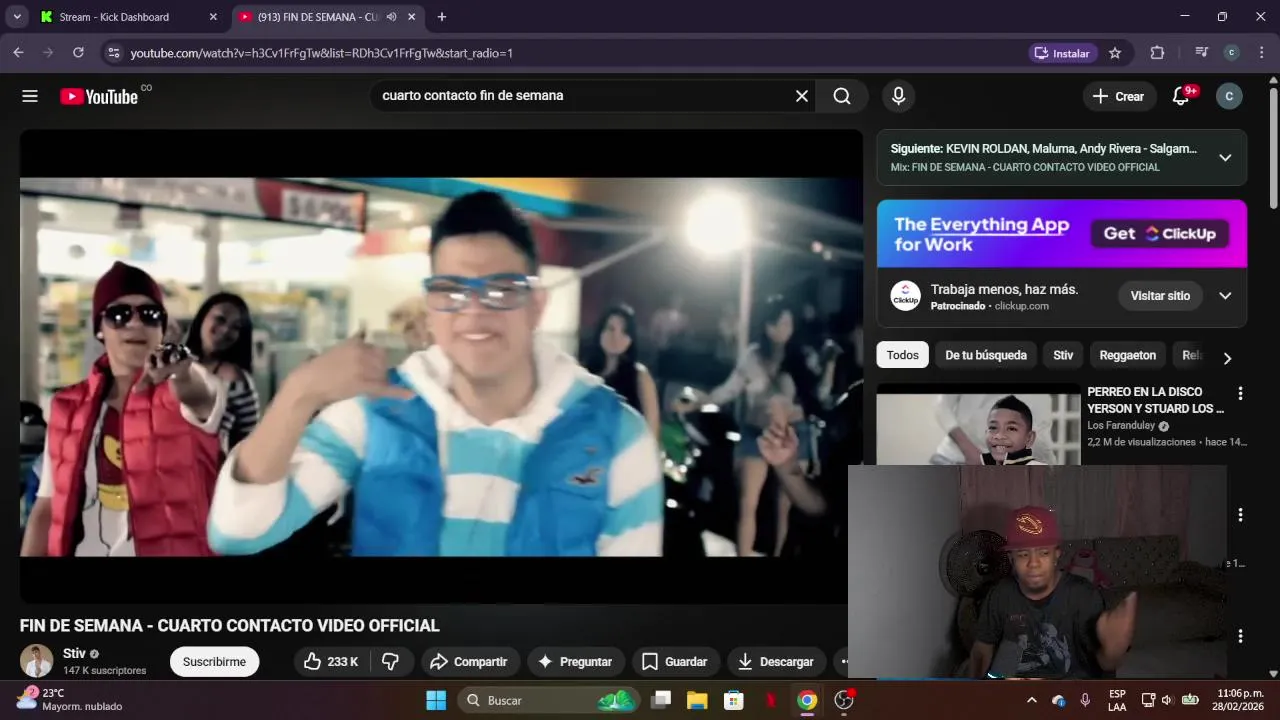Screen dimensions: 1280x720
Task: Go to YouTube home via logo
Action: coord(99,96)
